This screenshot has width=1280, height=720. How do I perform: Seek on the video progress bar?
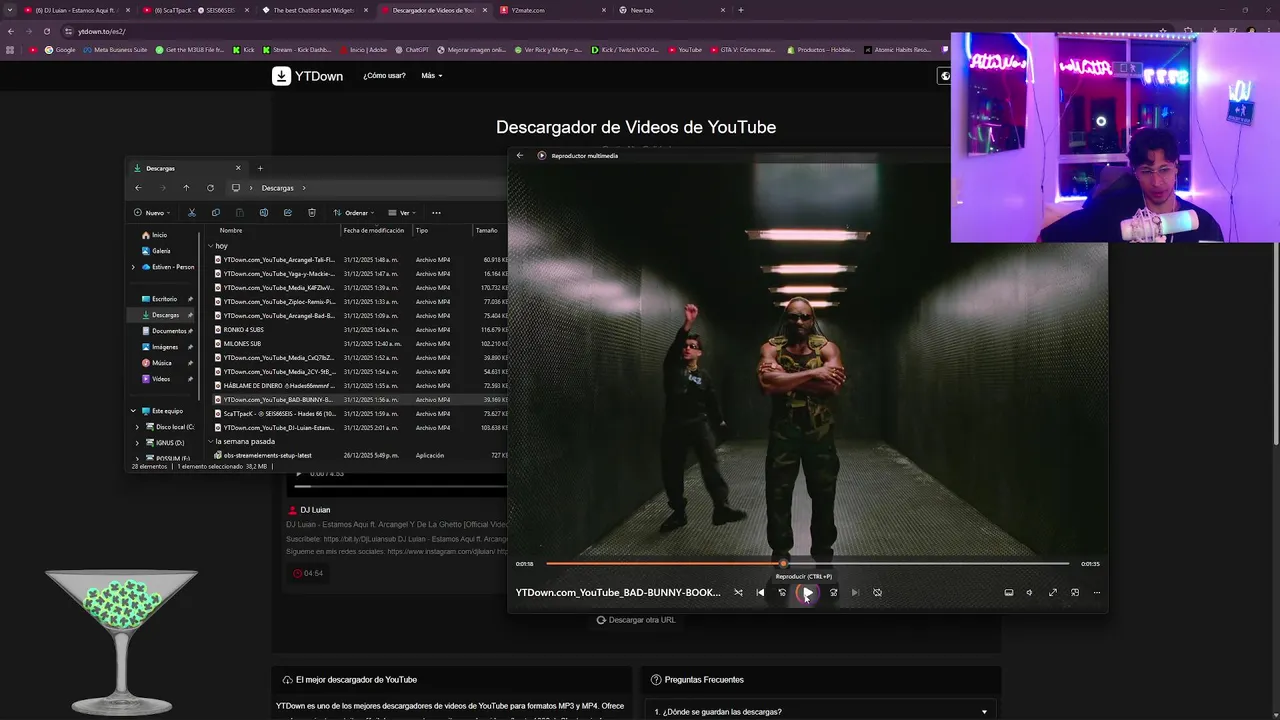tap(807, 563)
